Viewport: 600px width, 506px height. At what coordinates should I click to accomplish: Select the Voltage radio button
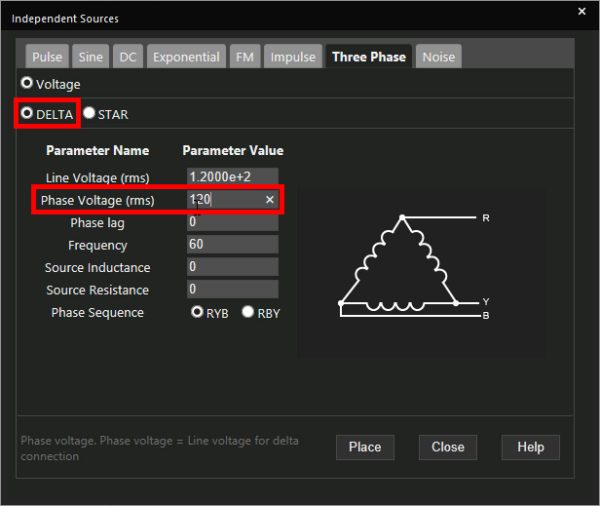pos(27,83)
